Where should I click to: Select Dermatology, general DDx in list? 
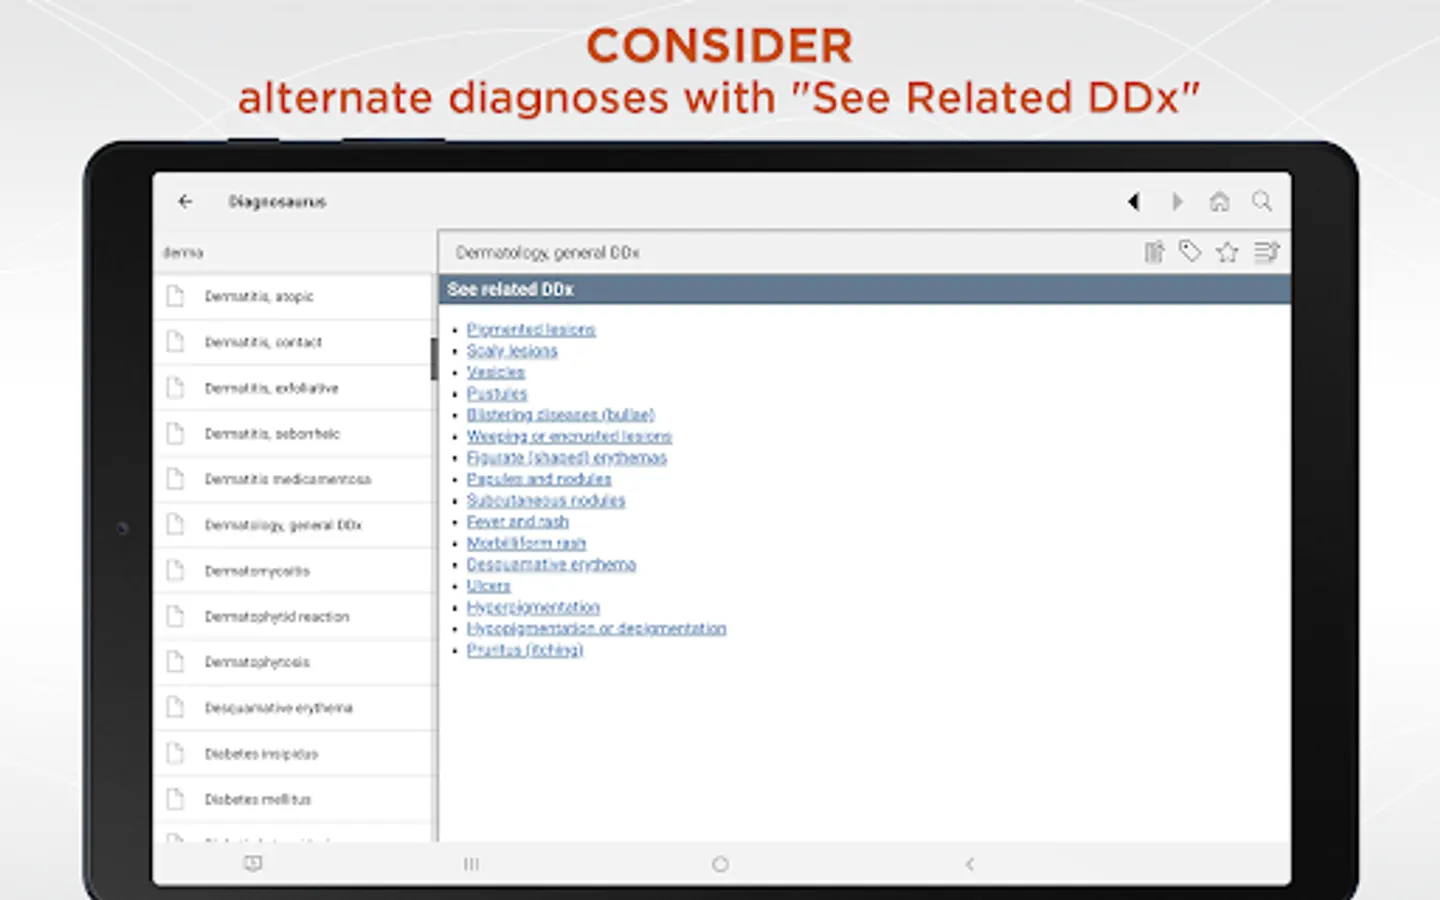pyautogui.click(x=294, y=525)
